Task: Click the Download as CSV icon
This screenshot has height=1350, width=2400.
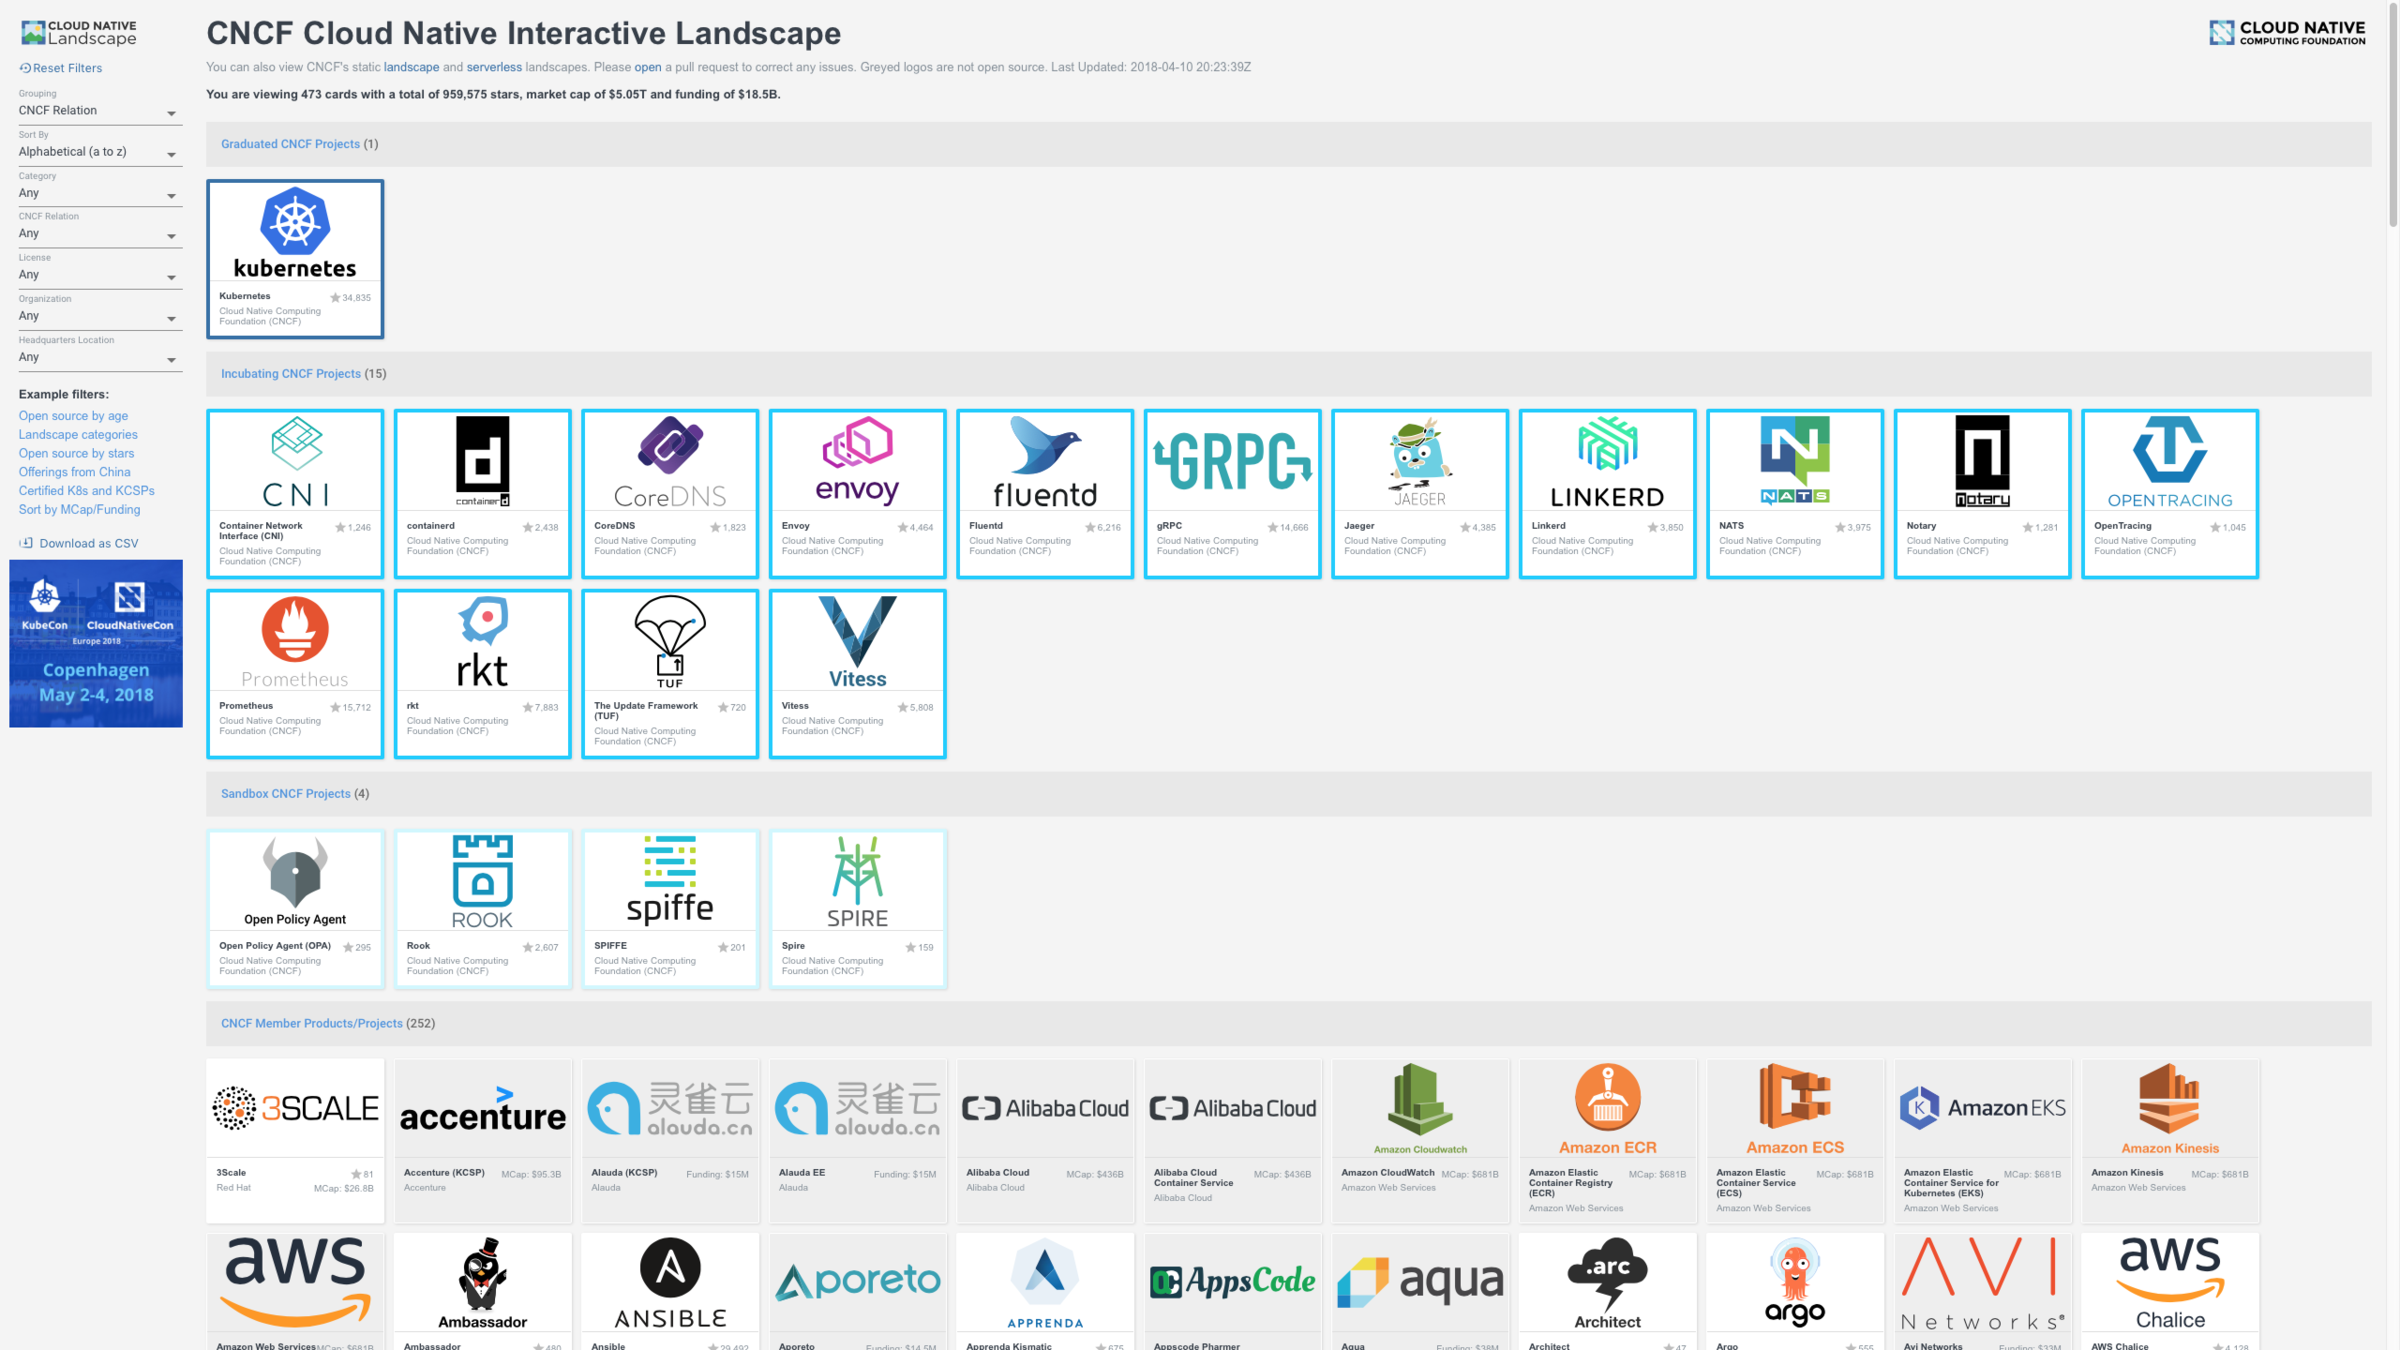Action: coord(26,543)
